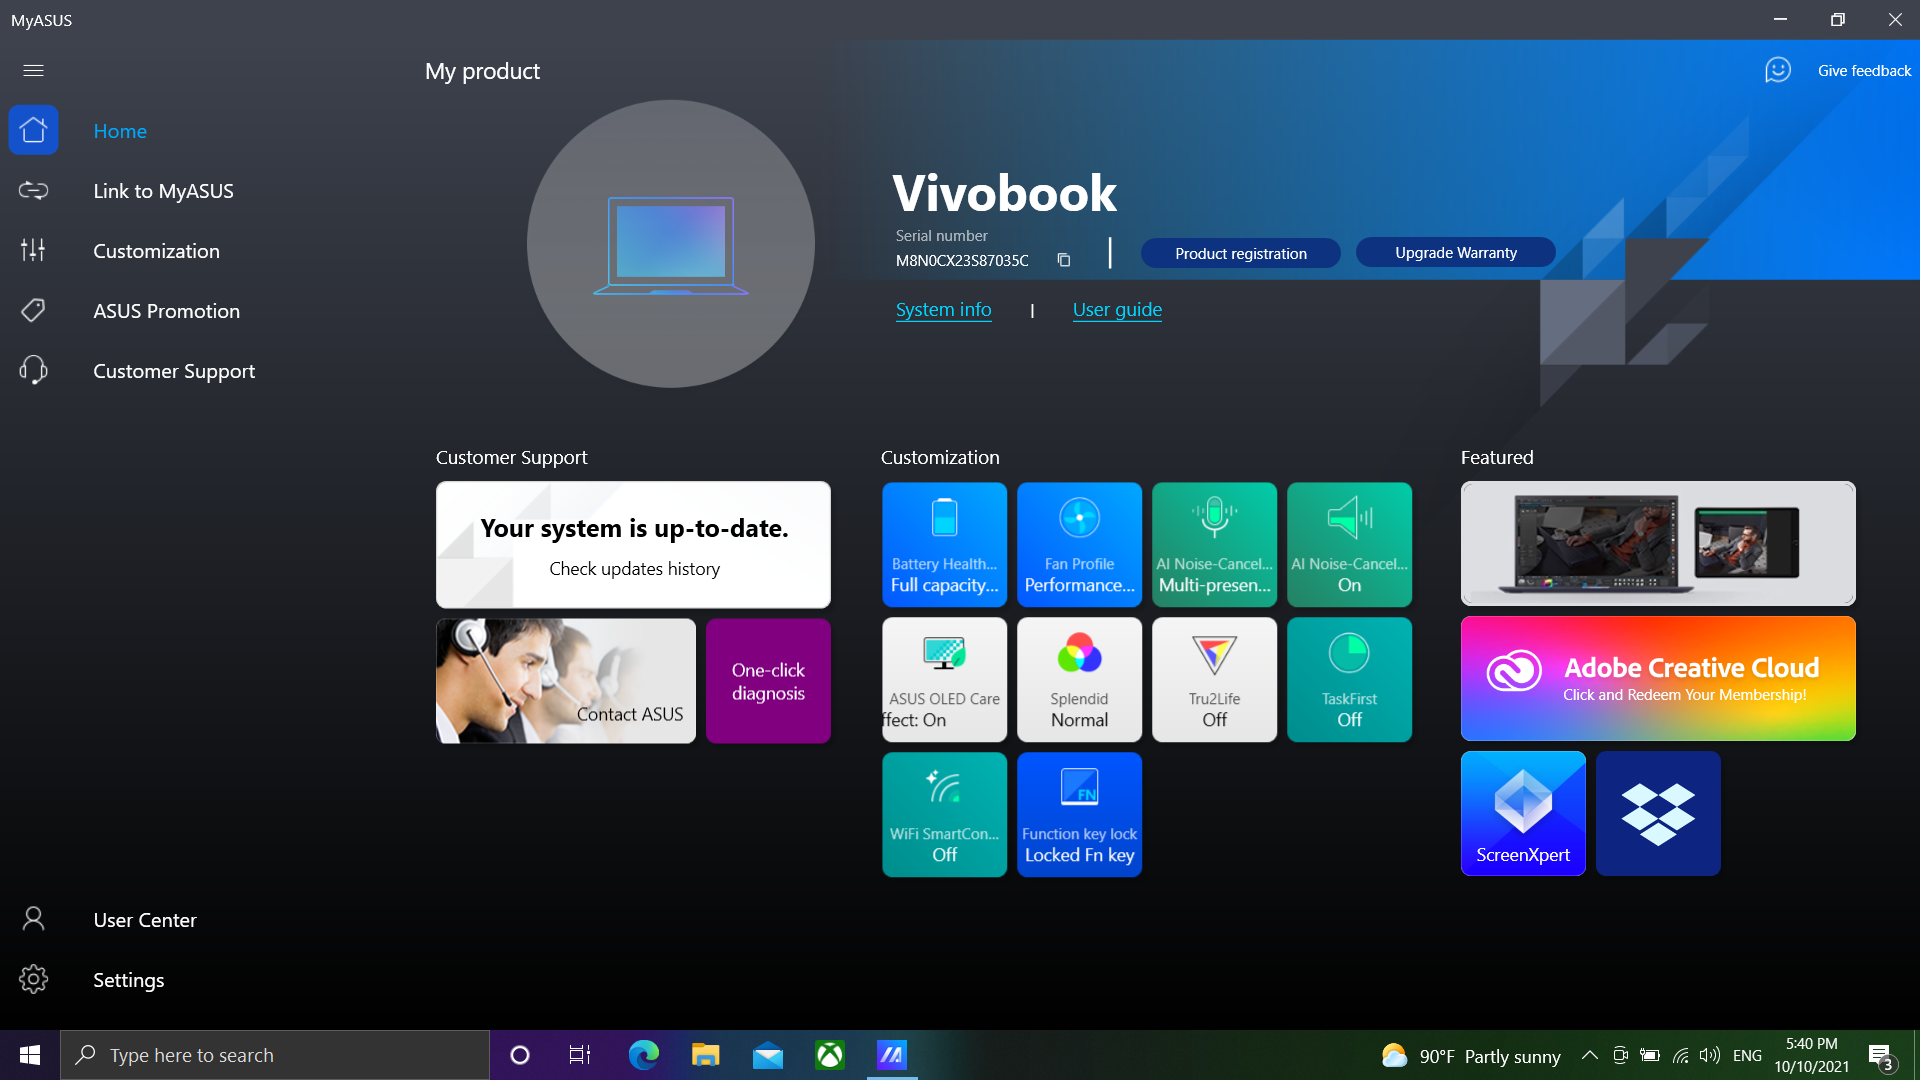This screenshot has height=1080, width=1920.
Task: Open Contact ASUS tile
Action: pos(566,681)
